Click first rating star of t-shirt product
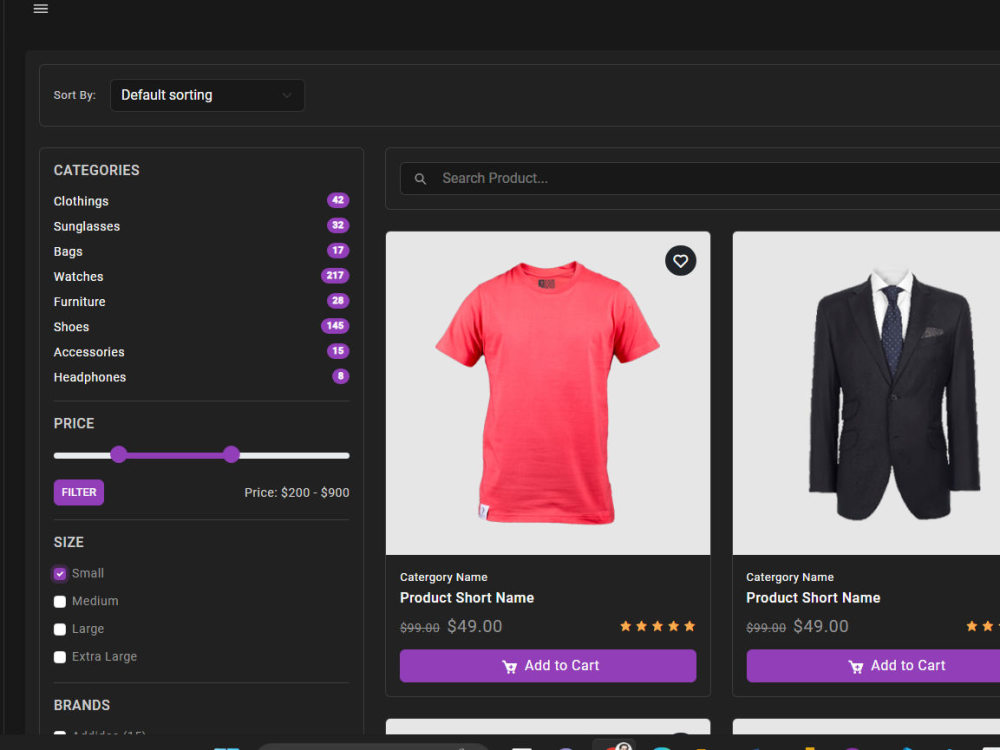Image resolution: width=1000 pixels, height=750 pixels. click(626, 626)
